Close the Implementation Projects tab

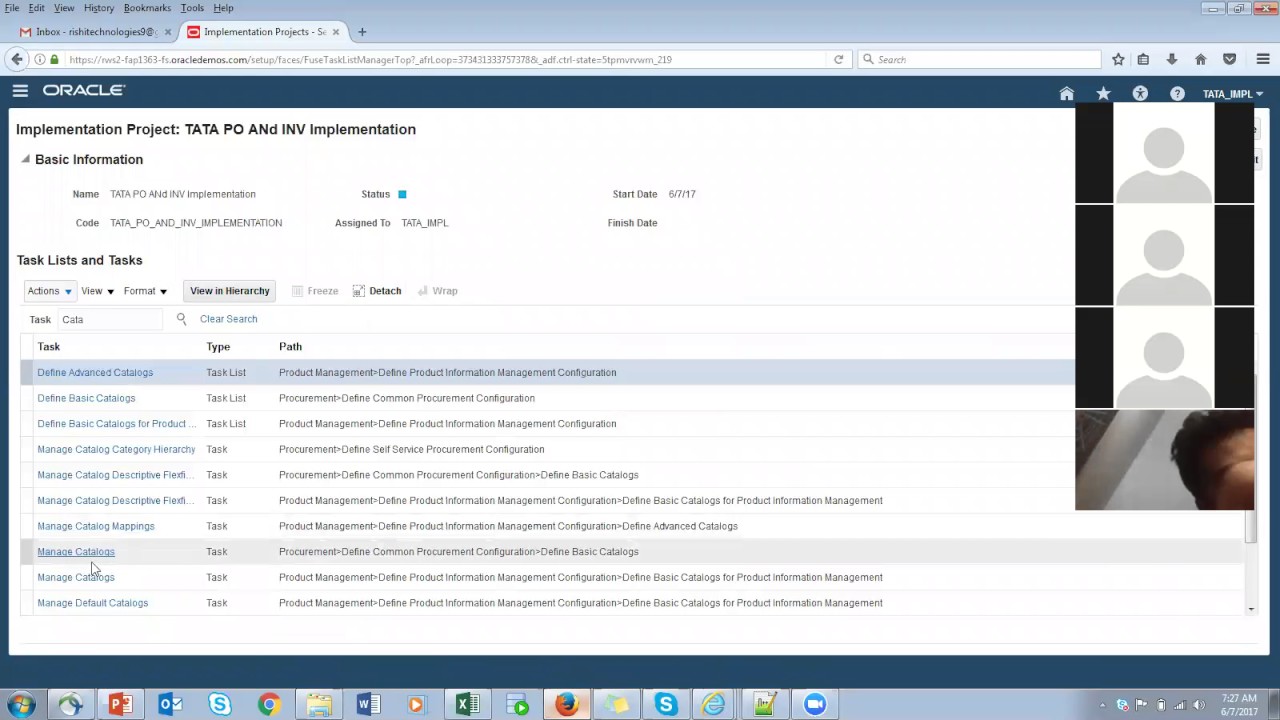tap(336, 32)
